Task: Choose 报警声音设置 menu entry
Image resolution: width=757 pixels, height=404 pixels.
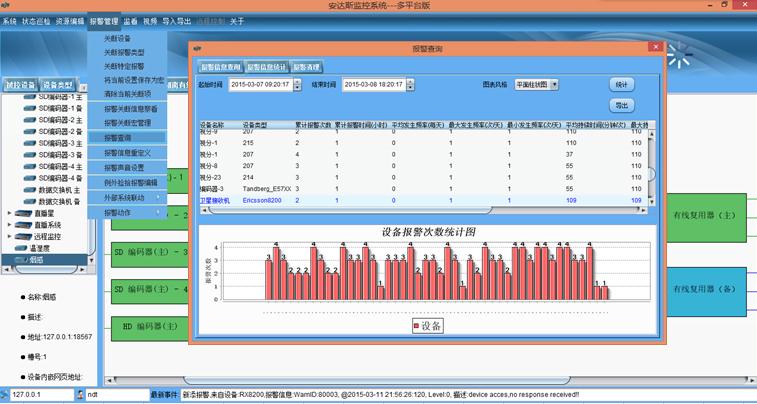Action: [x=127, y=167]
